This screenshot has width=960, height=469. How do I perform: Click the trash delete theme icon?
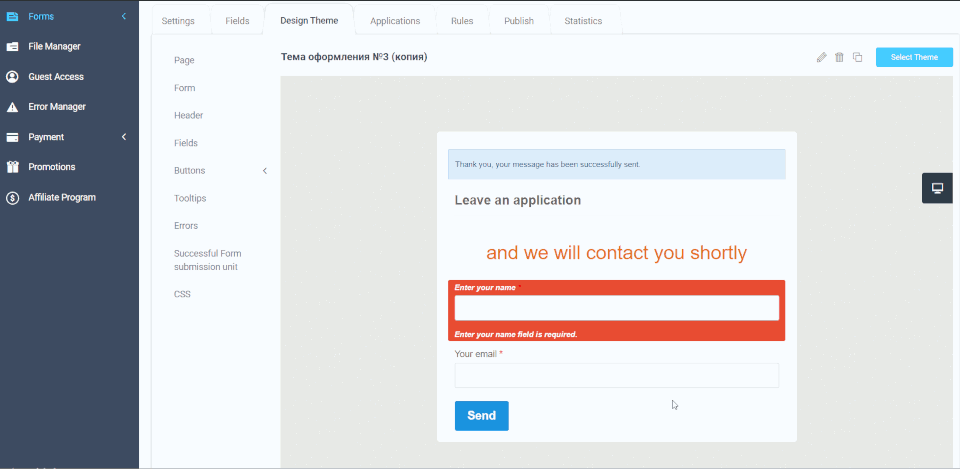pos(840,58)
